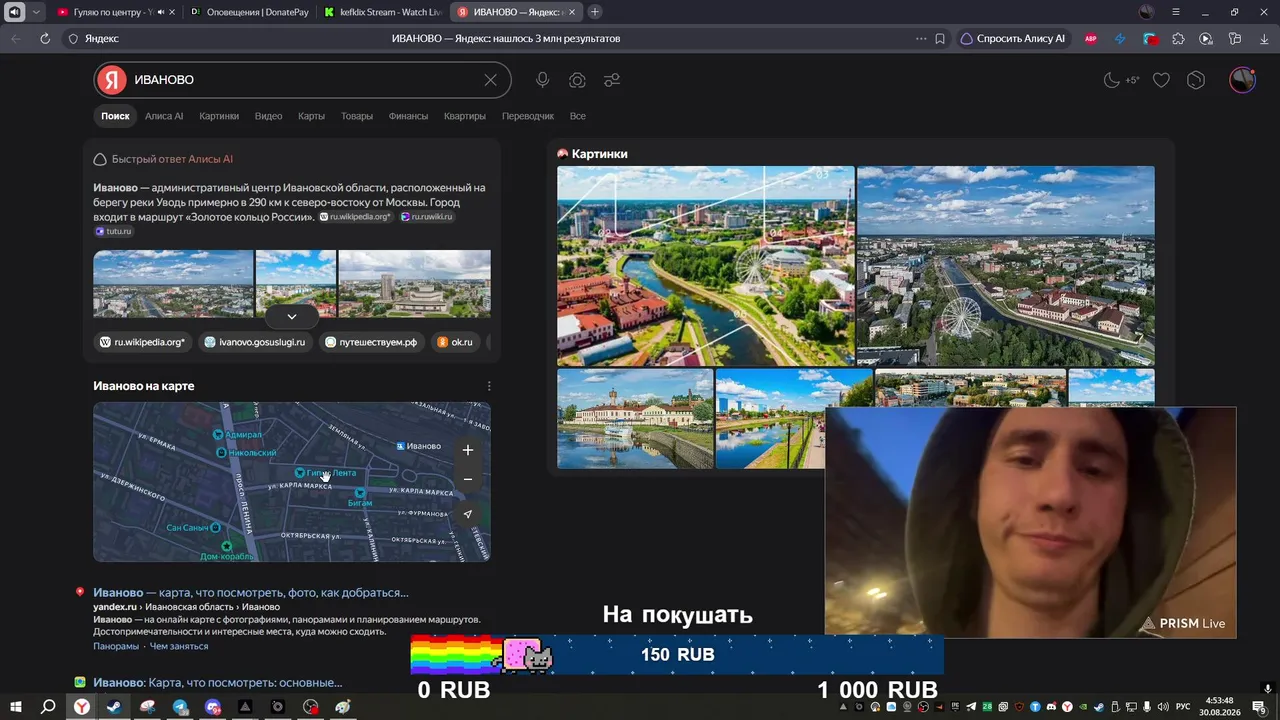Open Steam from the taskbar

click(114, 707)
